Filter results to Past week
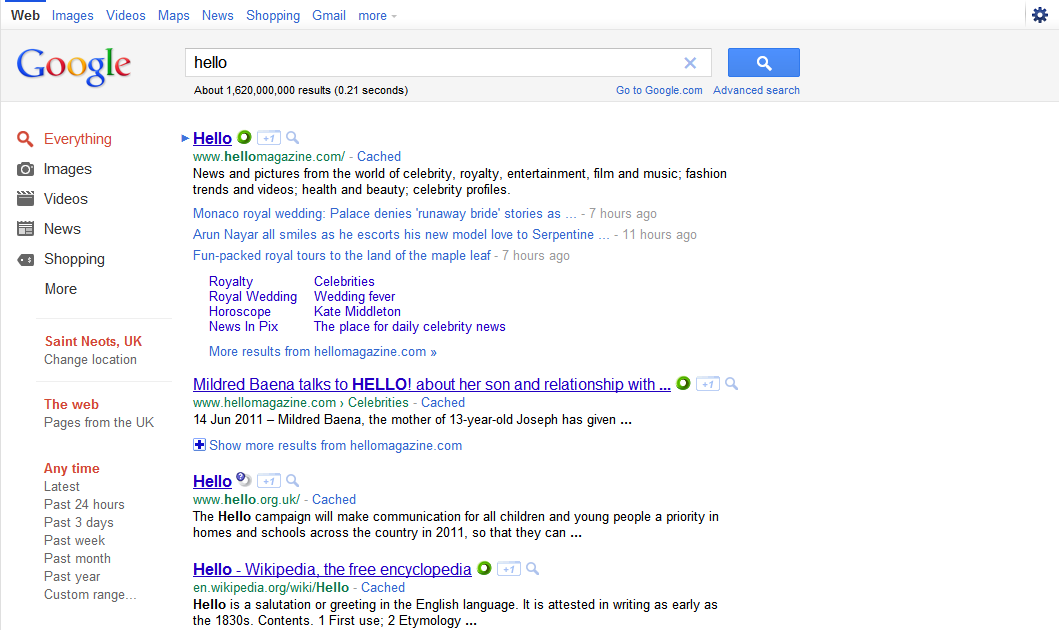The image size is (1060, 630). point(74,540)
